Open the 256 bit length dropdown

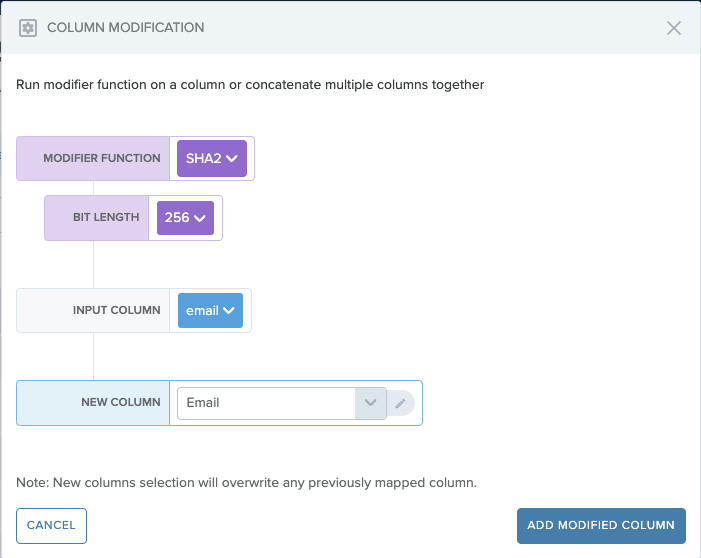(x=185, y=218)
